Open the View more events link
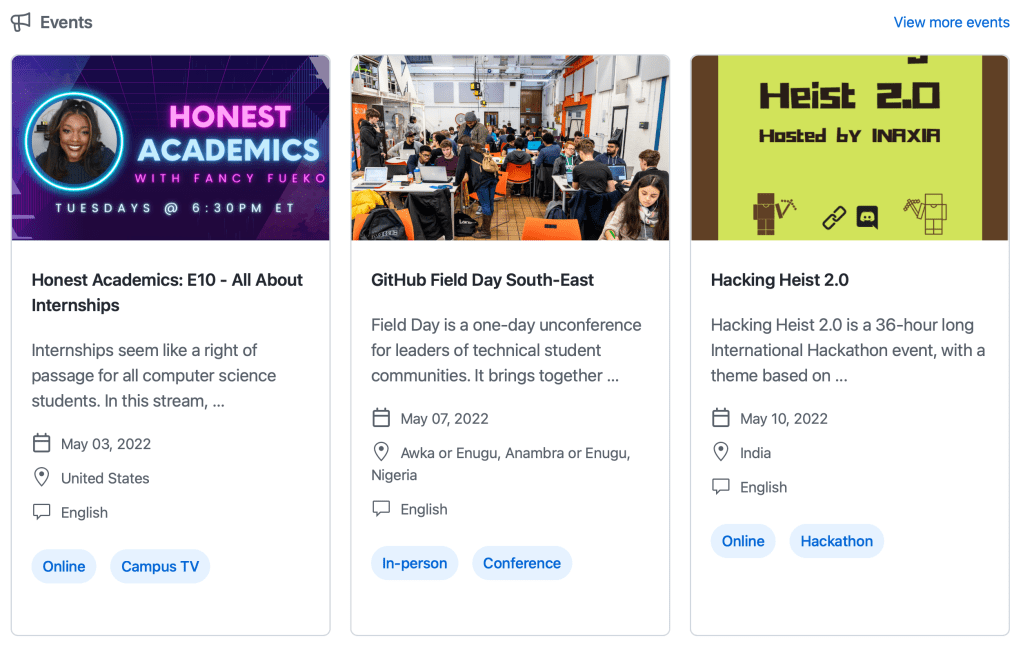This screenshot has height=650, width=1023. tap(951, 21)
